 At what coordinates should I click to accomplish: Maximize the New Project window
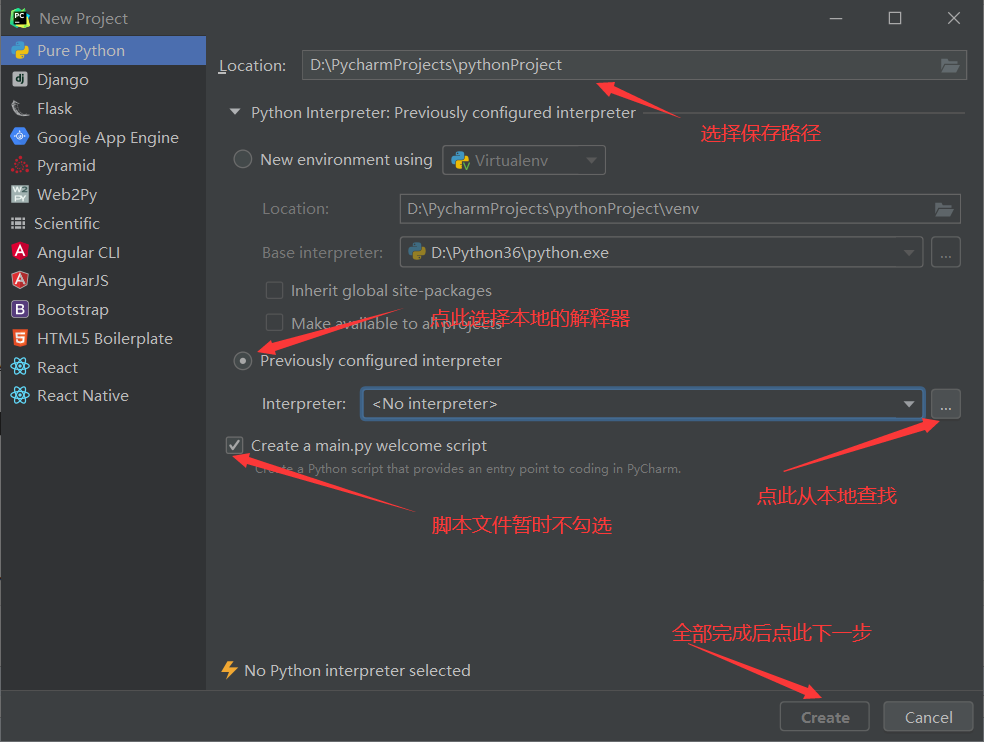895,18
